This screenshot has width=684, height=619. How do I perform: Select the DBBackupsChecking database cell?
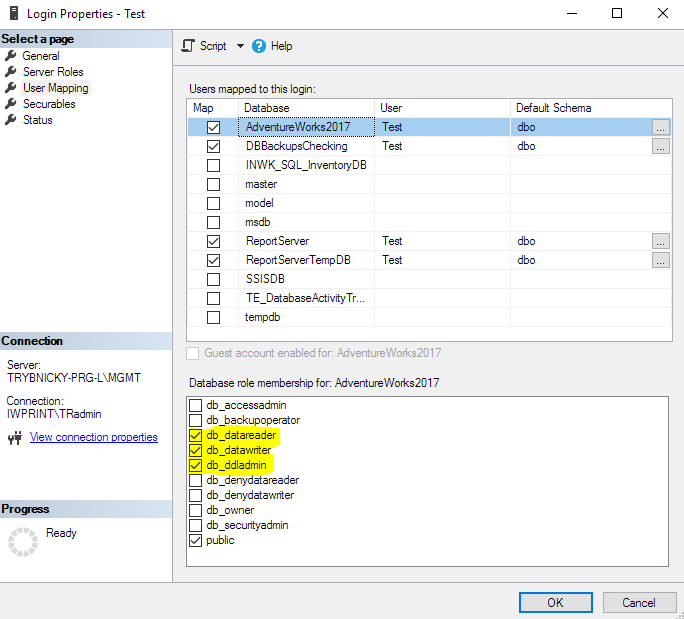tap(307, 146)
